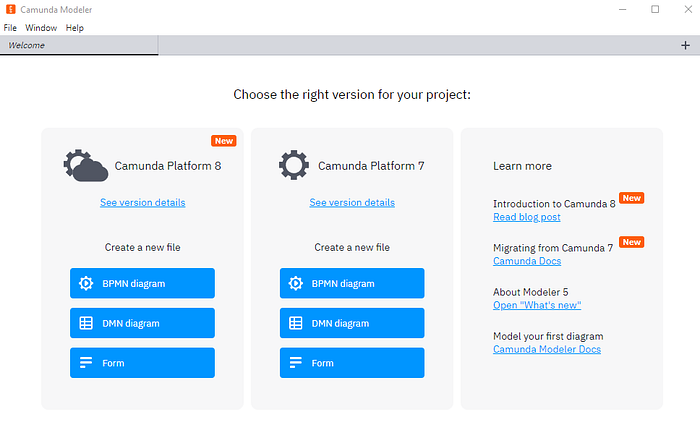Create a Camunda Platform 7 Form
700x424 pixels.
pyautogui.click(x=352, y=363)
